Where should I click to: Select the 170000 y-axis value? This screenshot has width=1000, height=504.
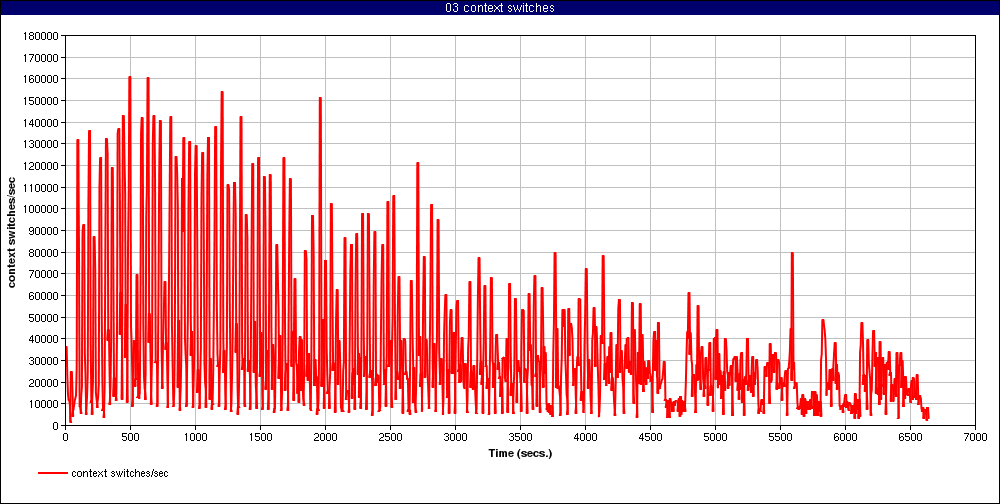click(40, 57)
